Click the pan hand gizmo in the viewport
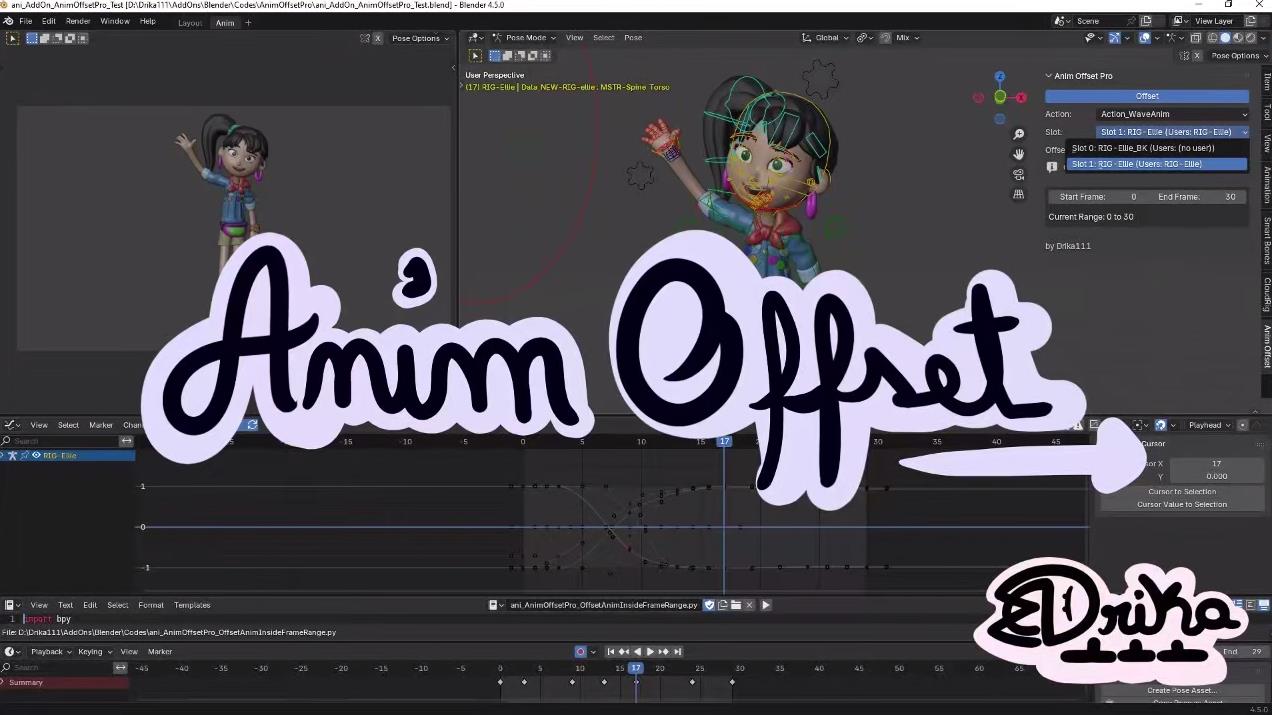 click(1018, 154)
